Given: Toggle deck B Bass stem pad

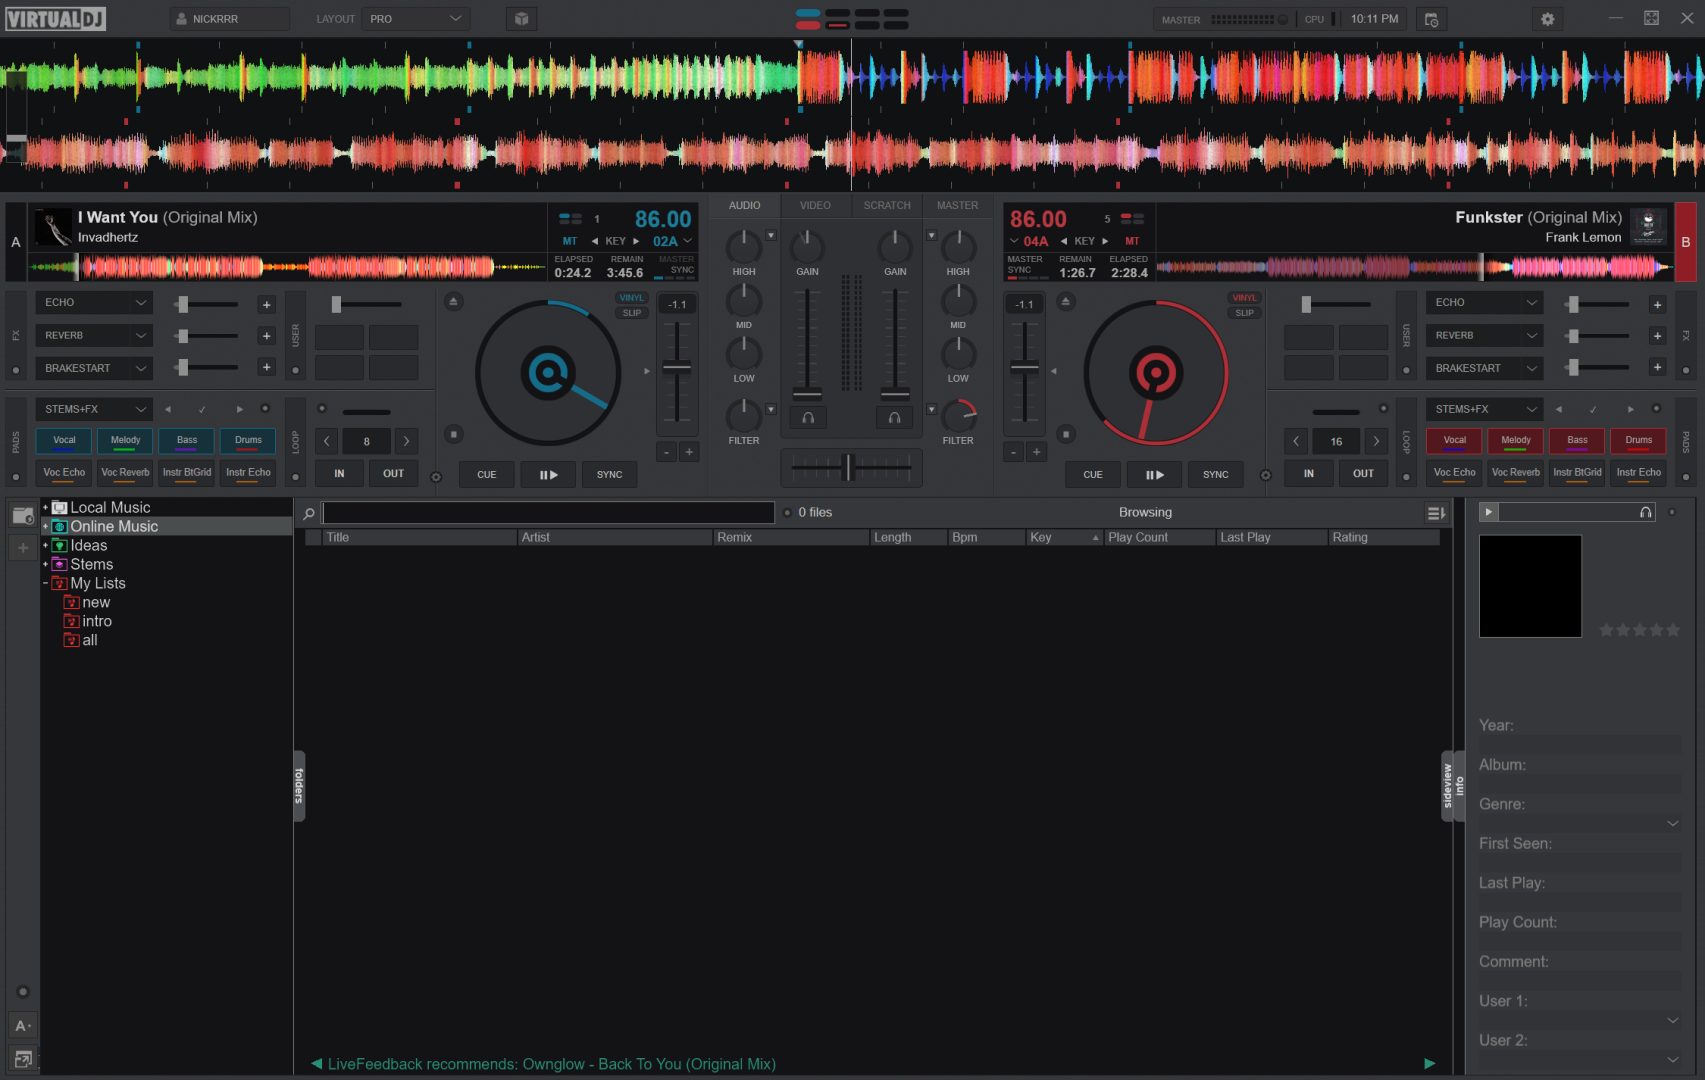Looking at the screenshot, I should (1577, 441).
